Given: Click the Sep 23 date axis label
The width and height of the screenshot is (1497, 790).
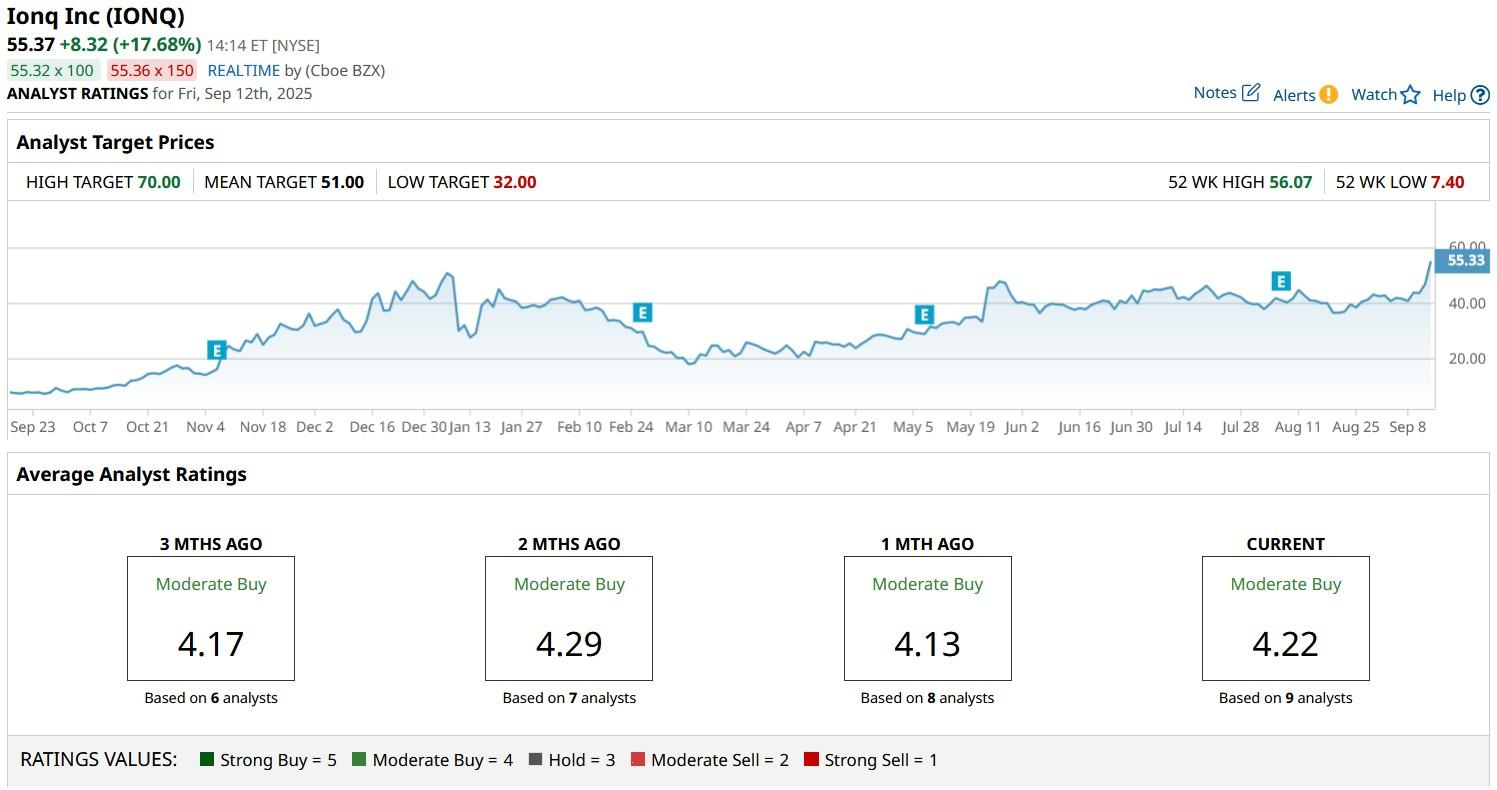Looking at the screenshot, I should click(x=33, y=427).
